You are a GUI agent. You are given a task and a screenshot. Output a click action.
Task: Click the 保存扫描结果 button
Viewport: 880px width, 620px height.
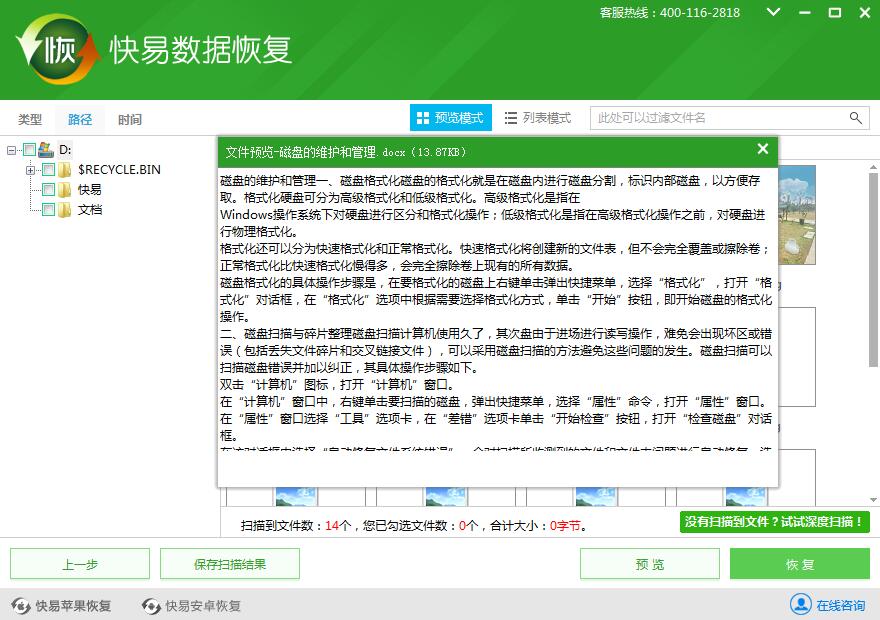230,563
